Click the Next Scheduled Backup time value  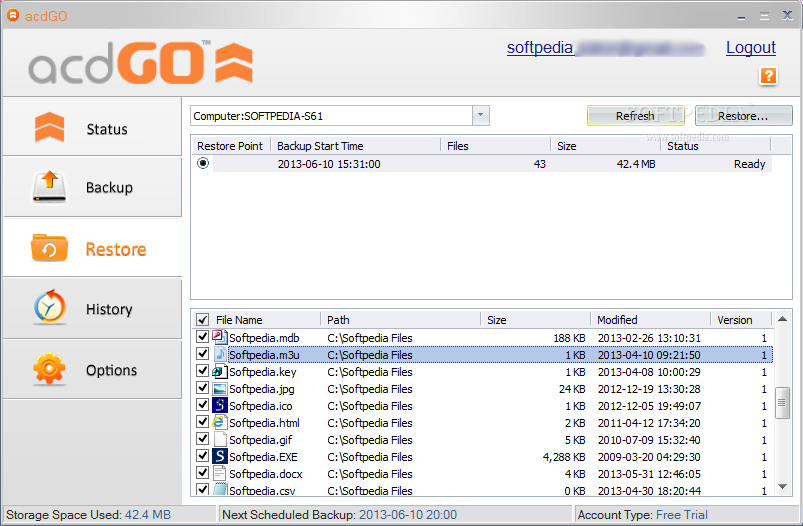click(408, 514)
